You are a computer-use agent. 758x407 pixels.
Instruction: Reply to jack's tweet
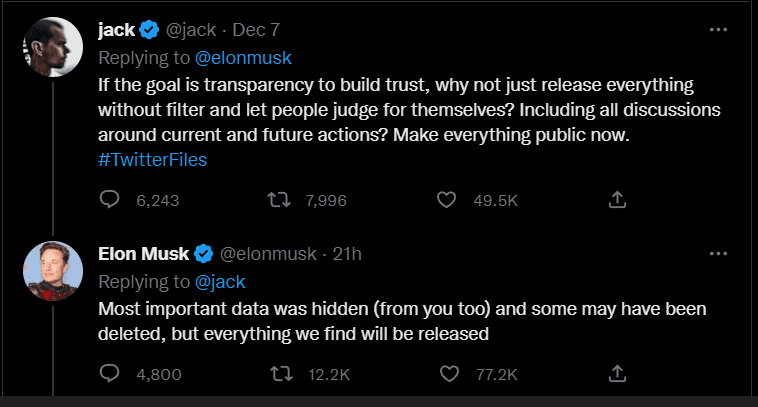click(x=111, y=200)
